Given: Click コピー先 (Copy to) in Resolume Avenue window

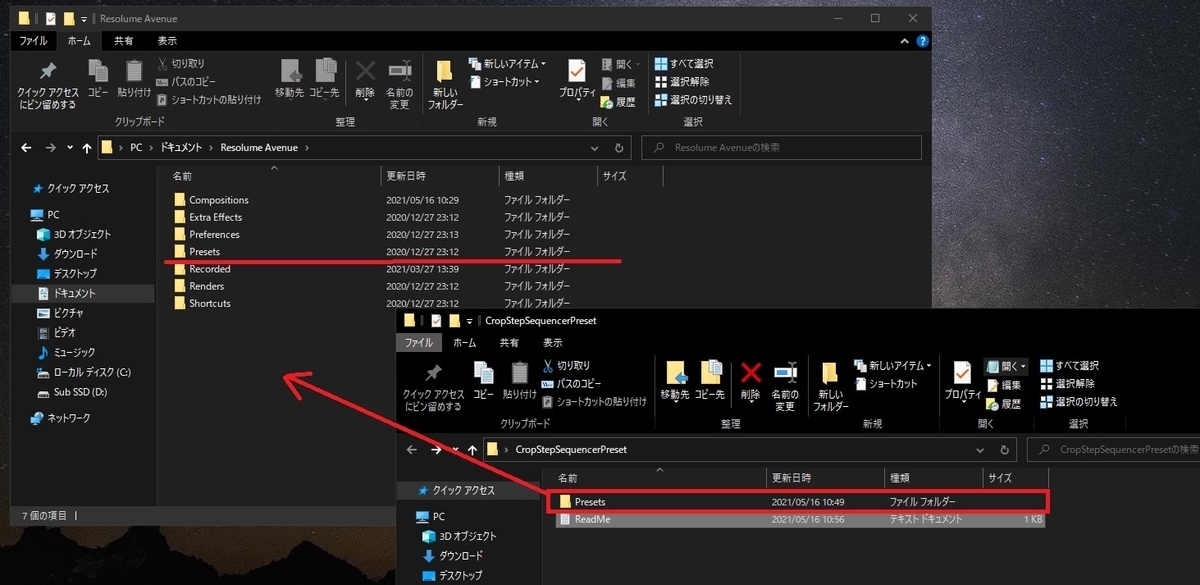Looking at the screenshot, I should click(x=325, y=79).
